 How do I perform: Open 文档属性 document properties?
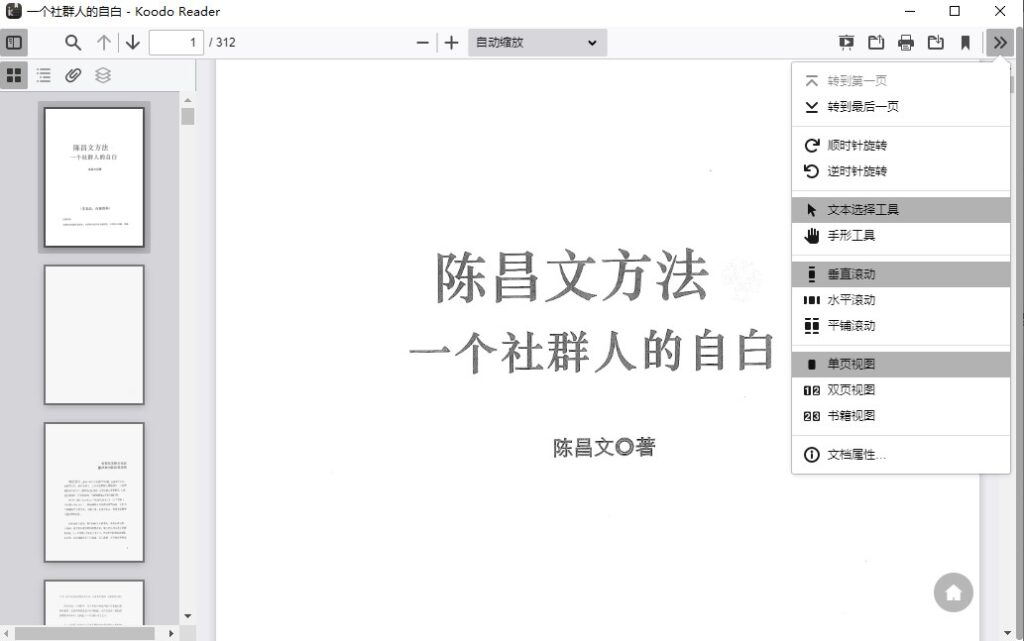click(901, 454)
